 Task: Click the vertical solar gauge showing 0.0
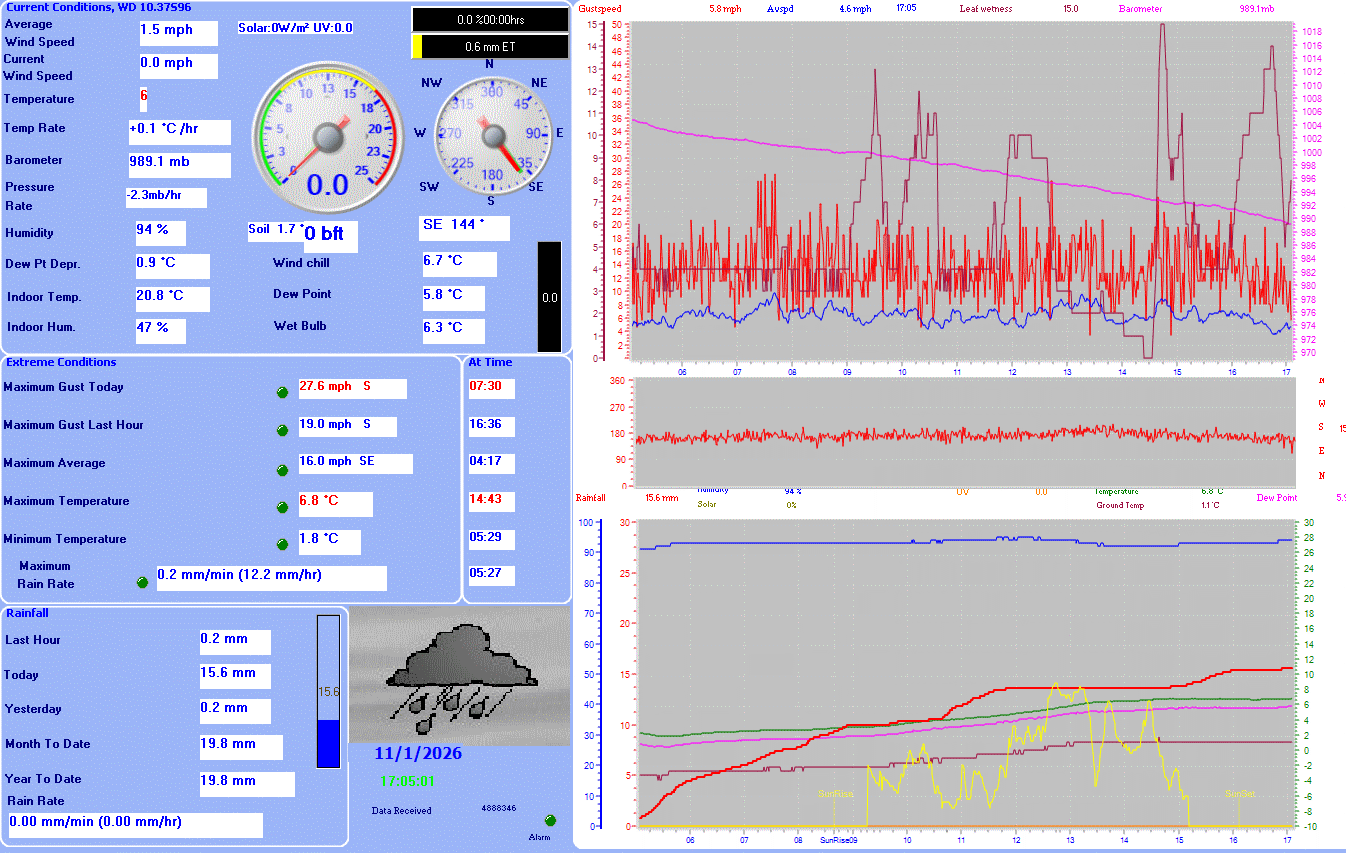(x=548, y=295)
